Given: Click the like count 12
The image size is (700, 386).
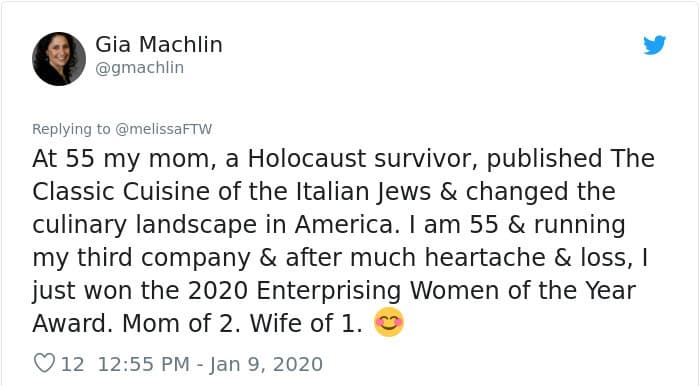Looking at the screenshot, I should (x=72, y=364).
